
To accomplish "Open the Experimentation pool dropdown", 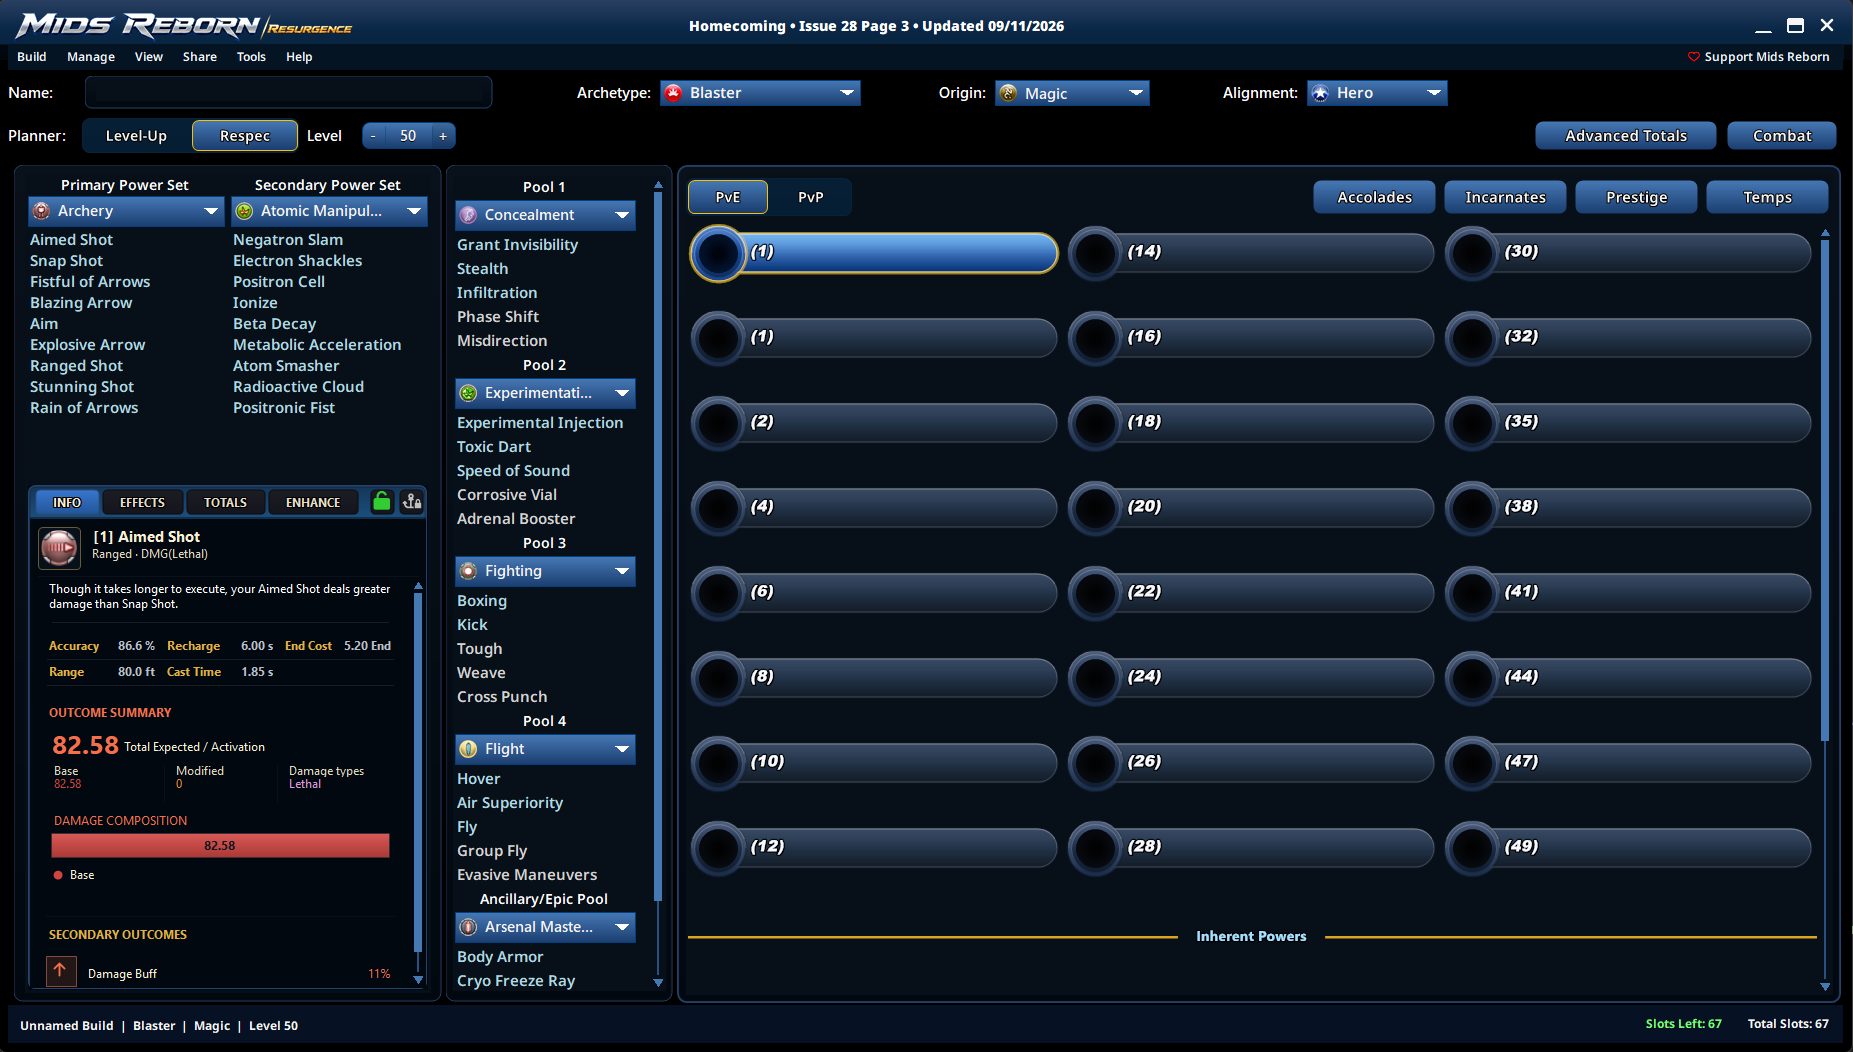I will pos(545,393).
